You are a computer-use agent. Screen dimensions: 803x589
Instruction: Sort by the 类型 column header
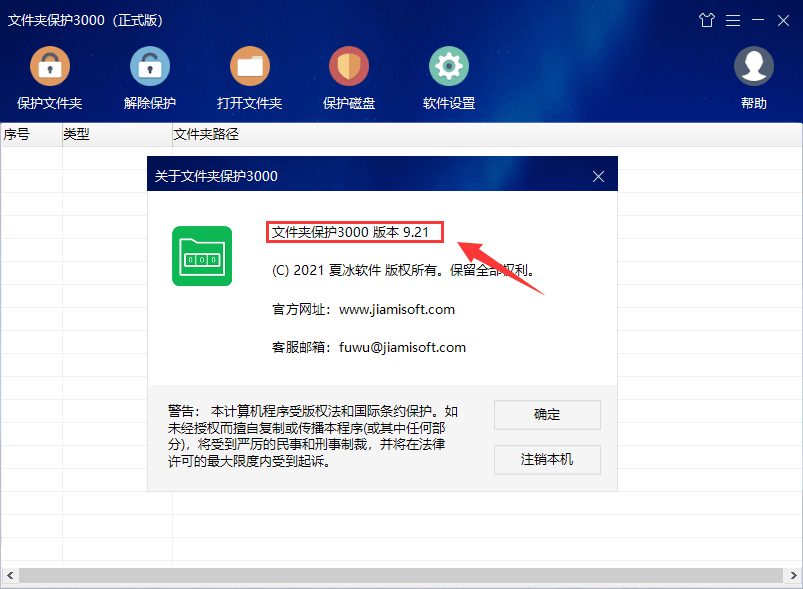click(x=117, y=135)
